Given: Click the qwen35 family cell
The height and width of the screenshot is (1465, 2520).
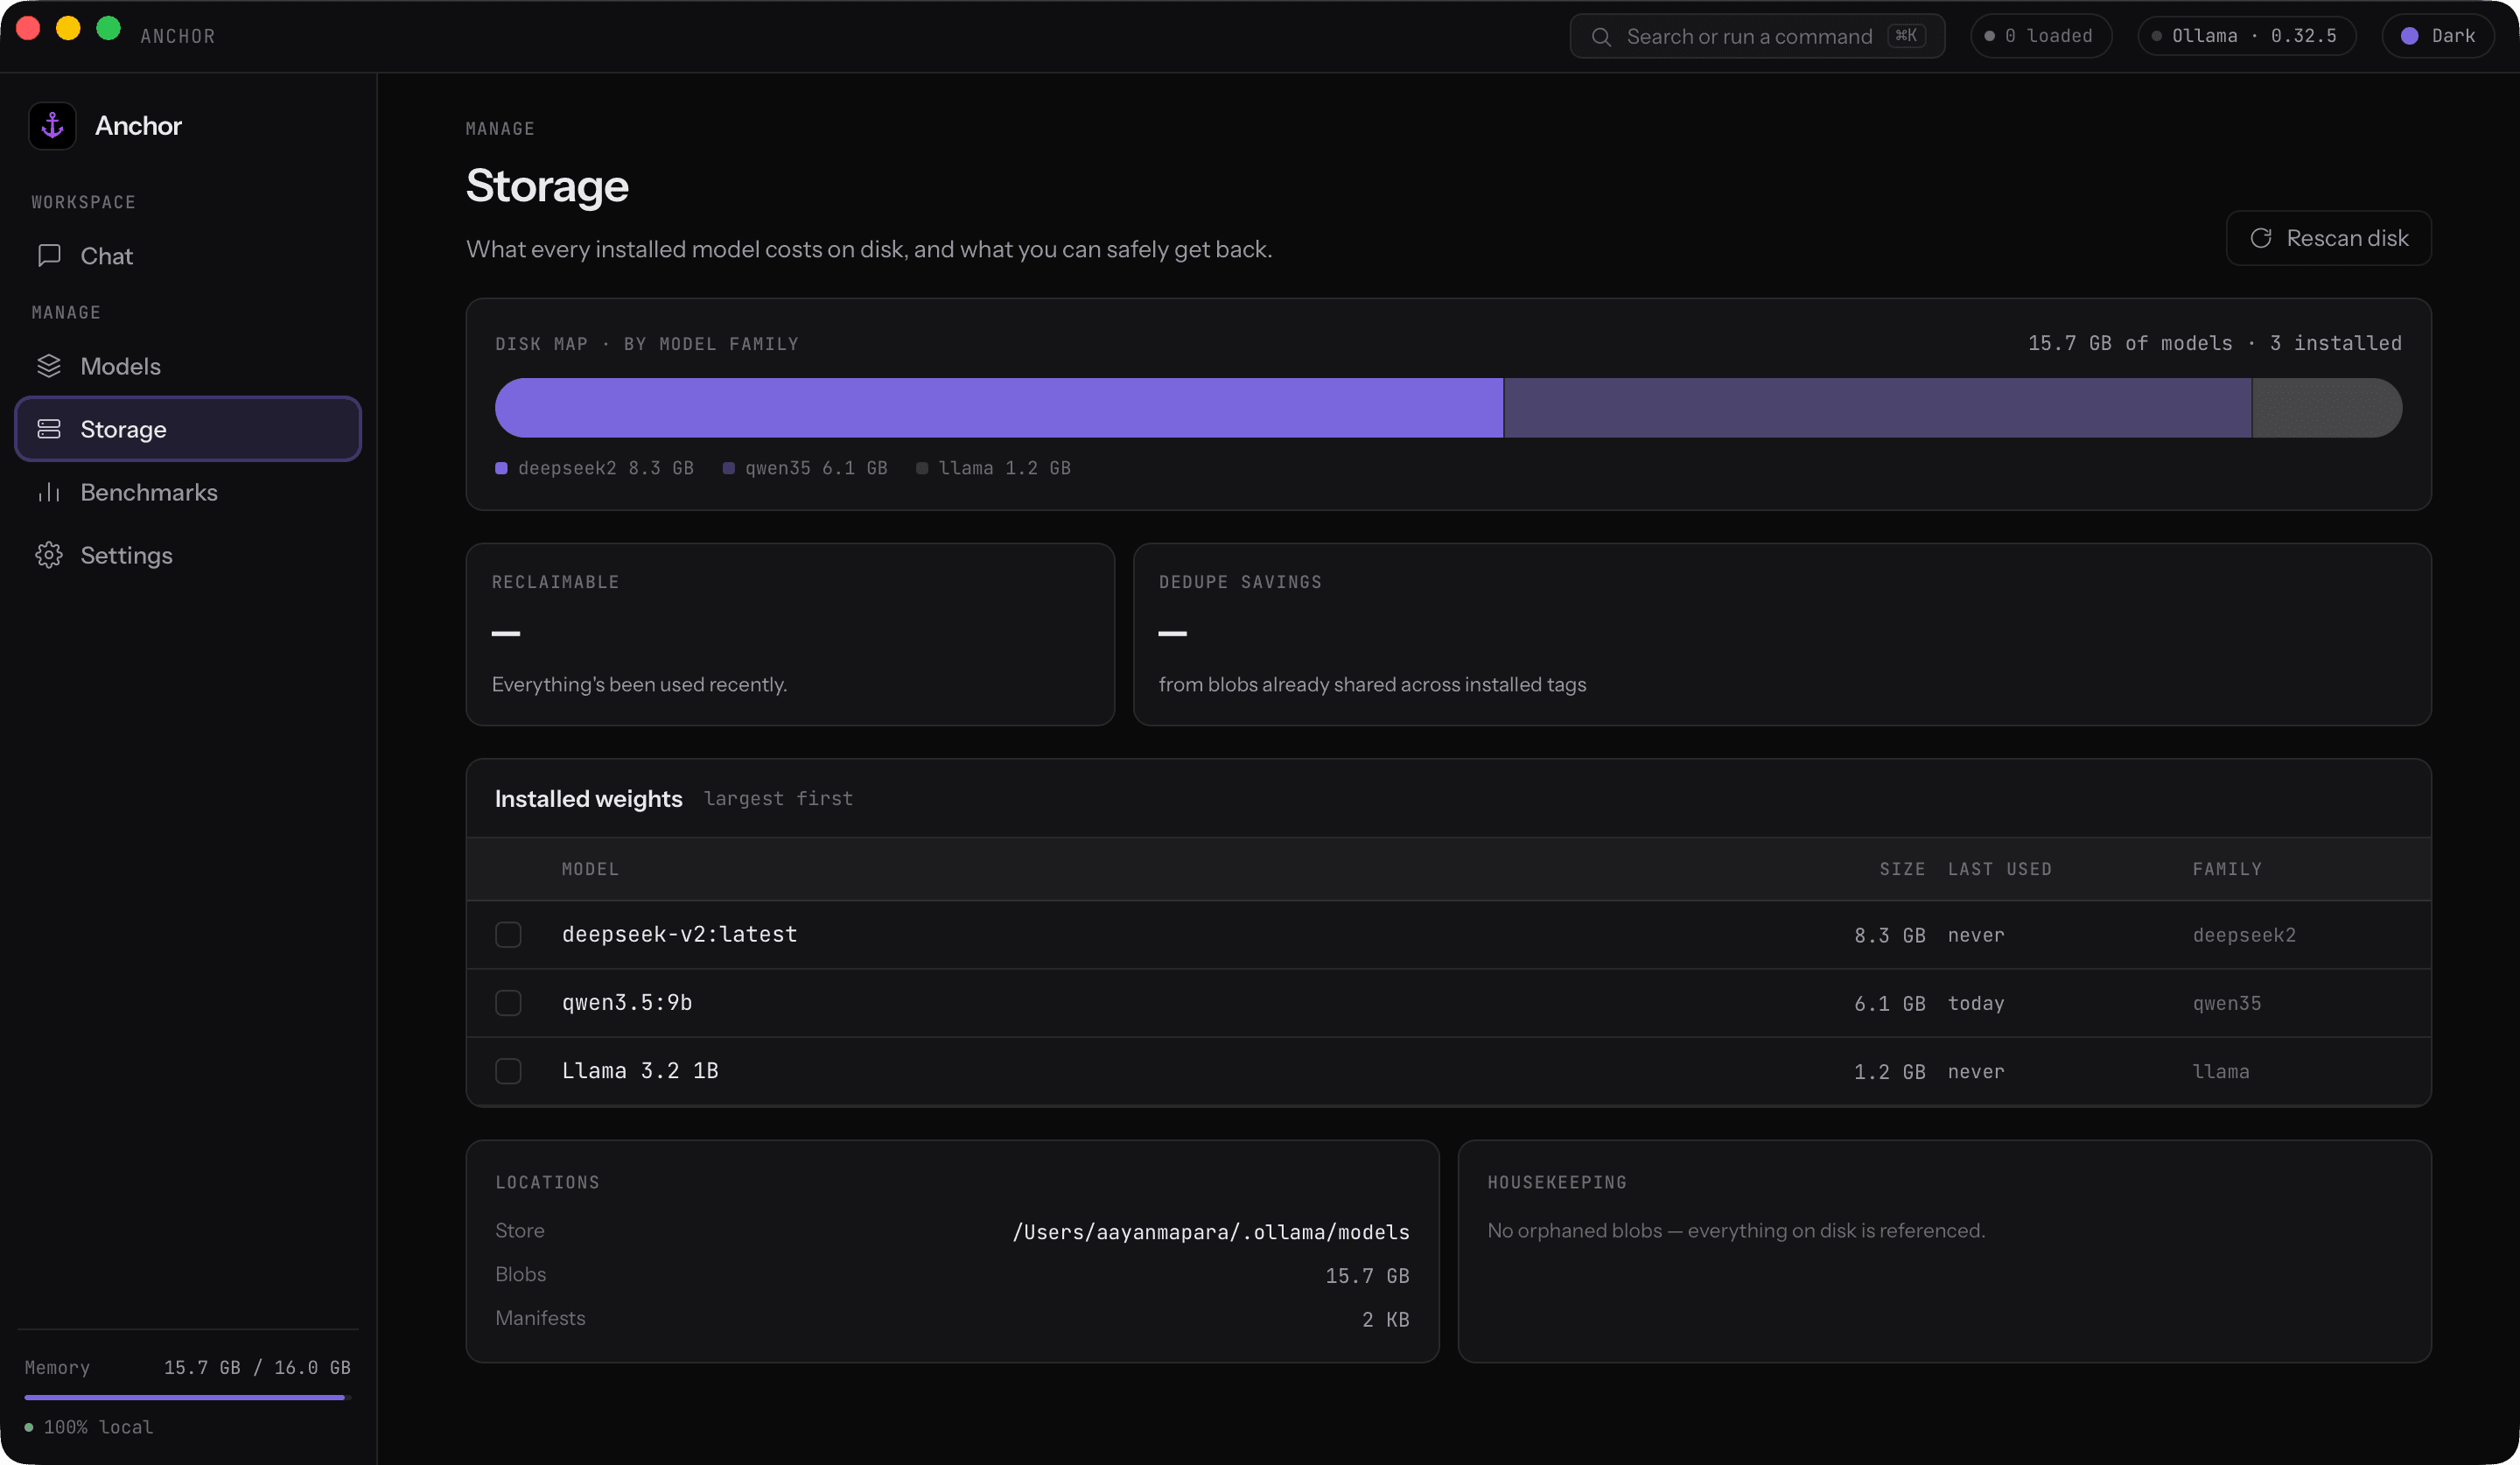Looking at the screenshot, I should [2227, 1003].
